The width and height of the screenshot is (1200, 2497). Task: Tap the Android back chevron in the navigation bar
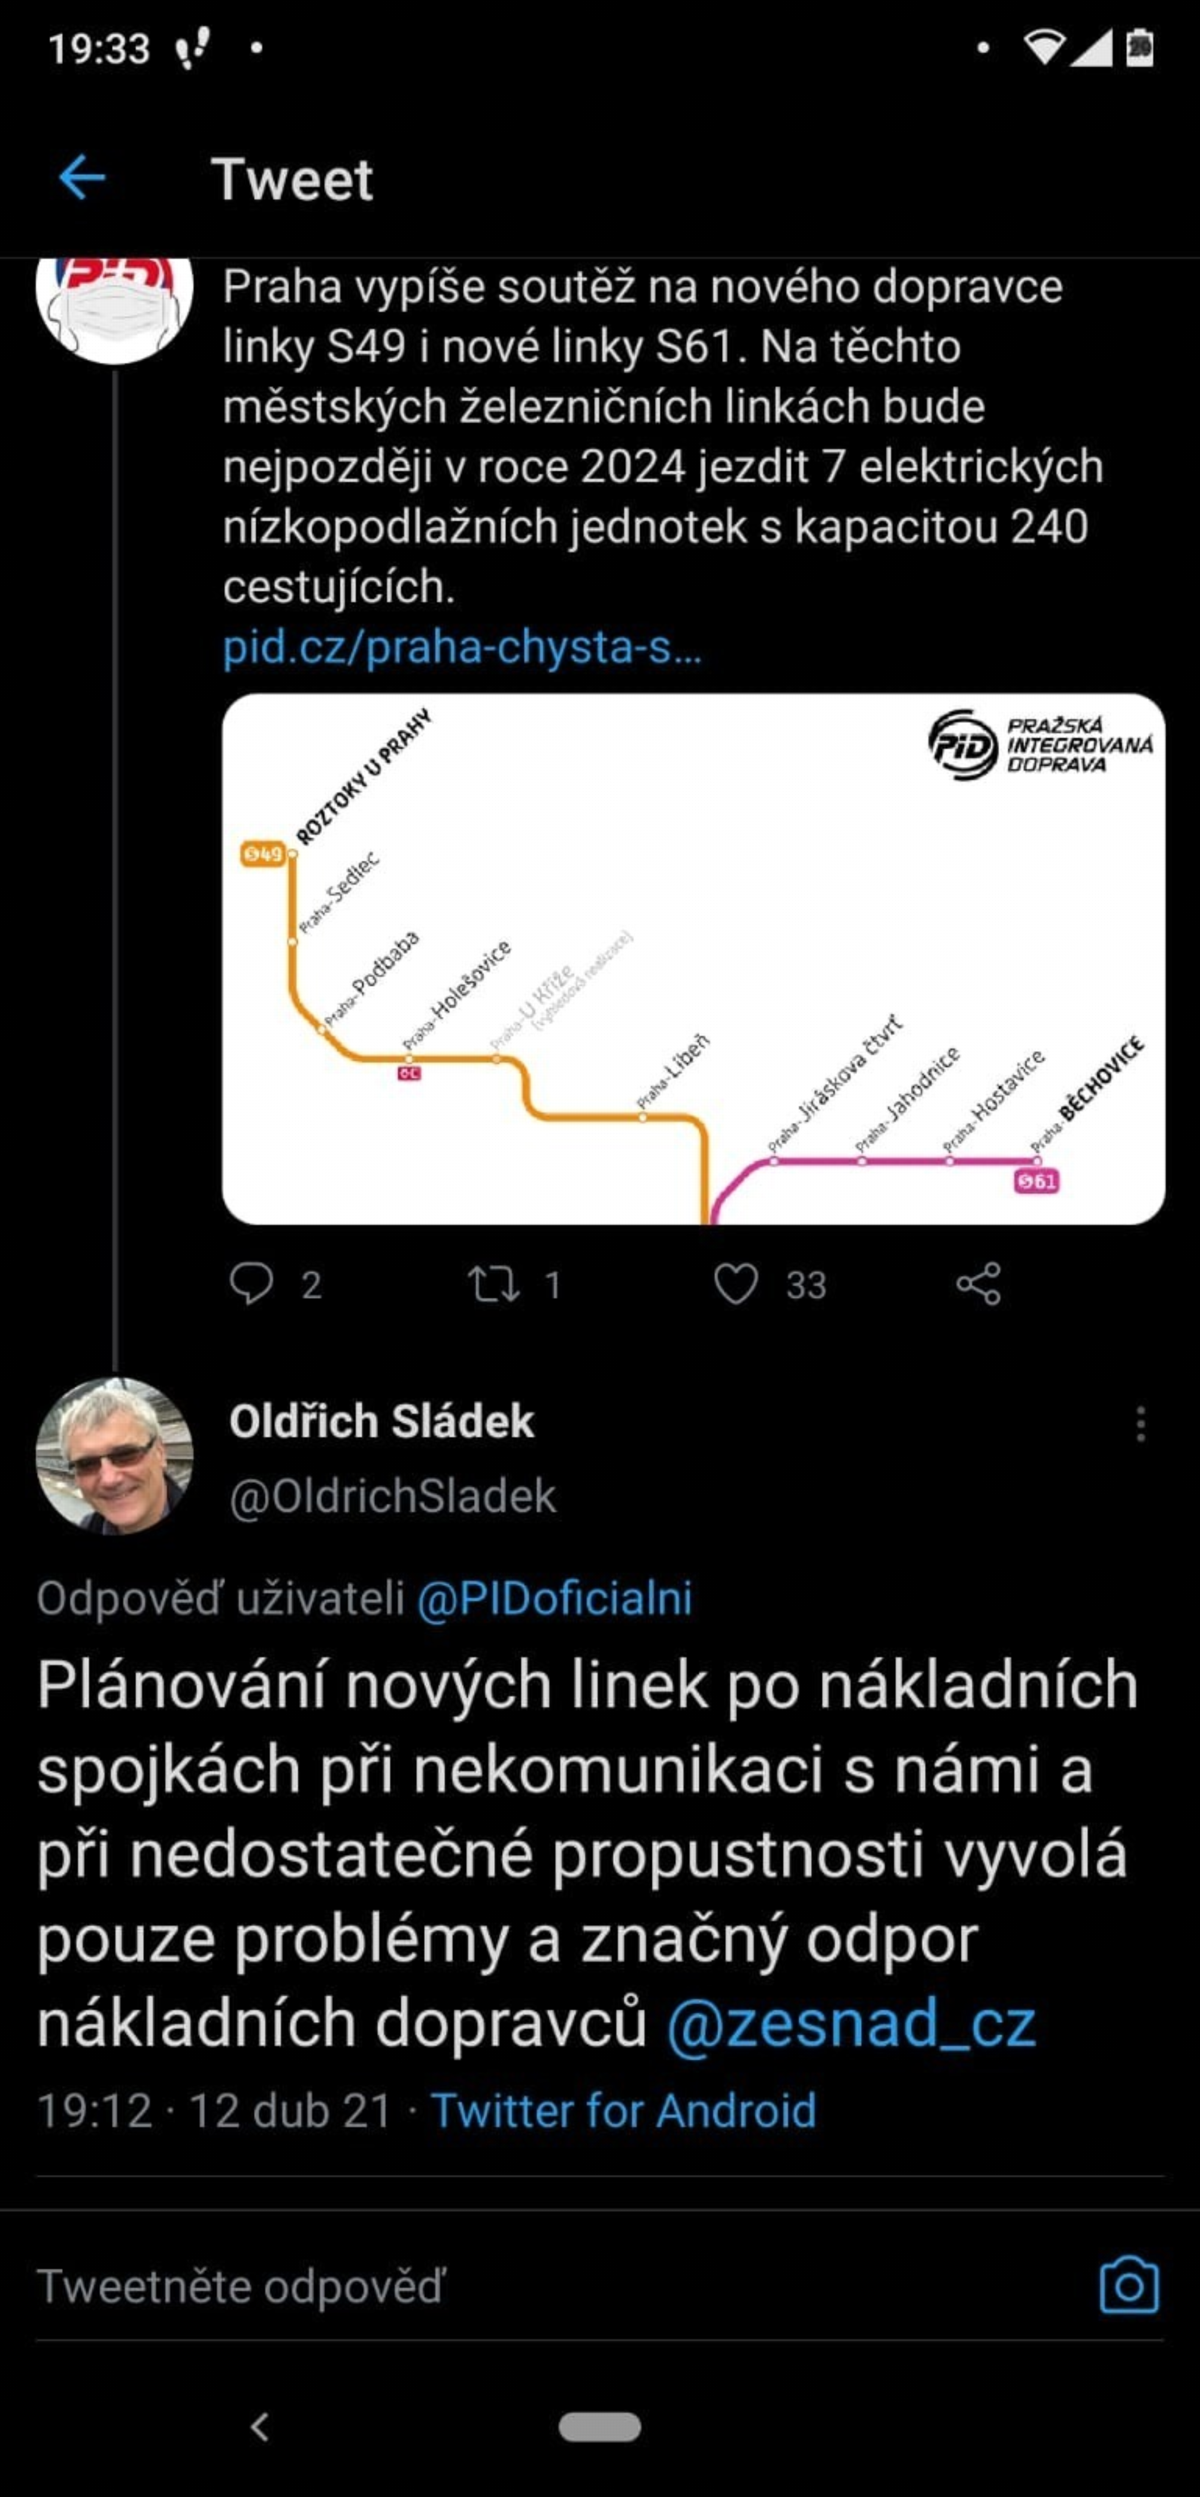pyautogui.click(x=260, y=2427)
